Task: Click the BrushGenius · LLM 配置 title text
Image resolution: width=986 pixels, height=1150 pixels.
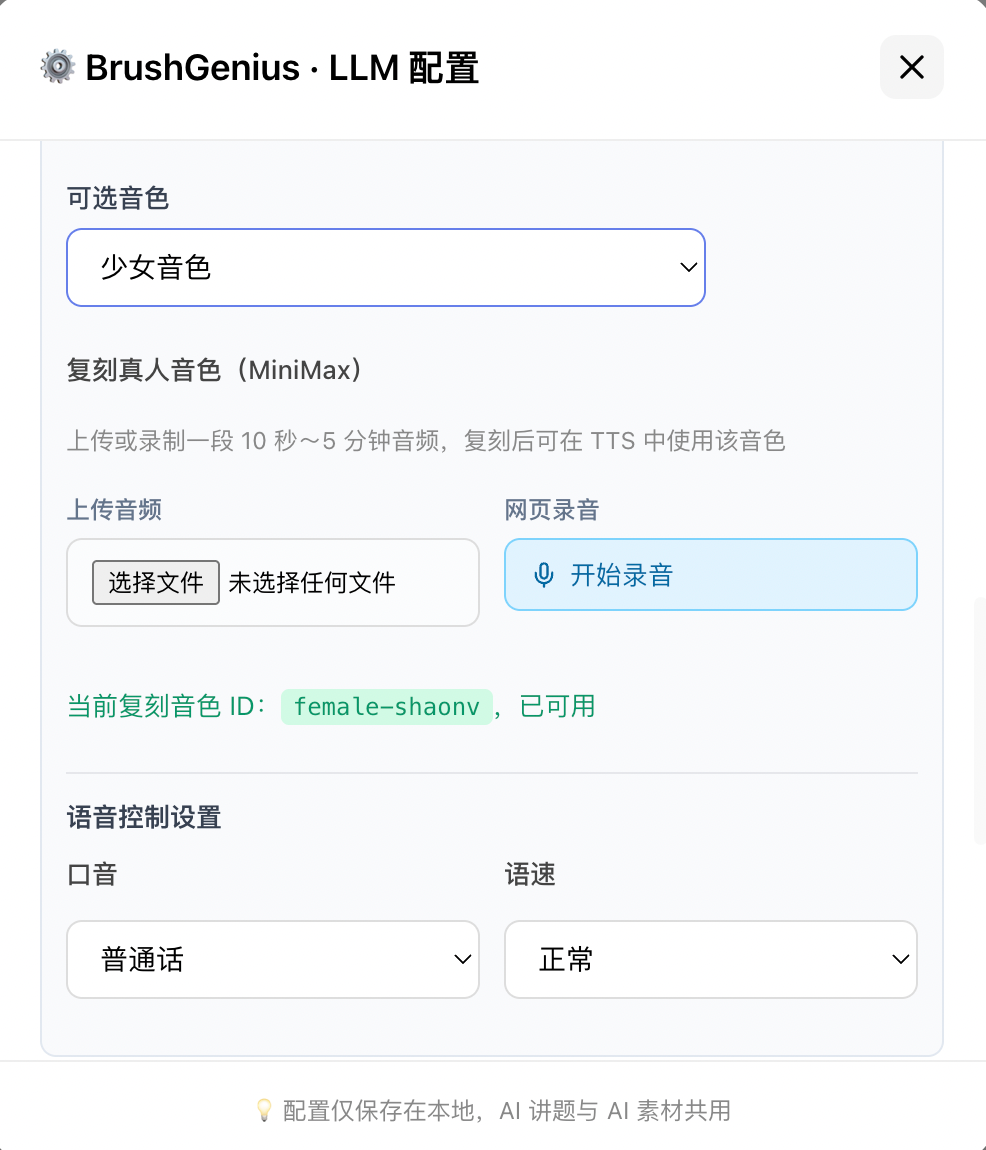Action: coord(282,68)
